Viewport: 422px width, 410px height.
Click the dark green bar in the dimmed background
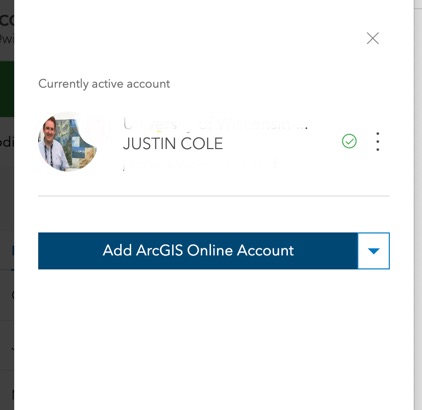(x=7, y=89)
